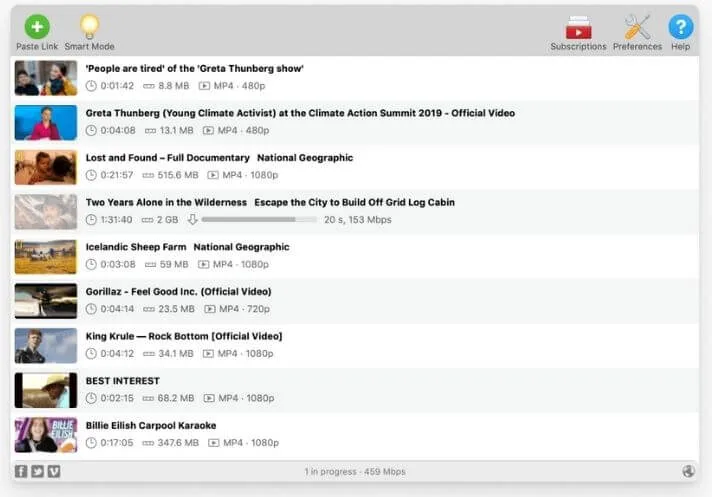Click the 0:03:08 duration value
This screenshot has height=497, width=712.
(118, 264)
